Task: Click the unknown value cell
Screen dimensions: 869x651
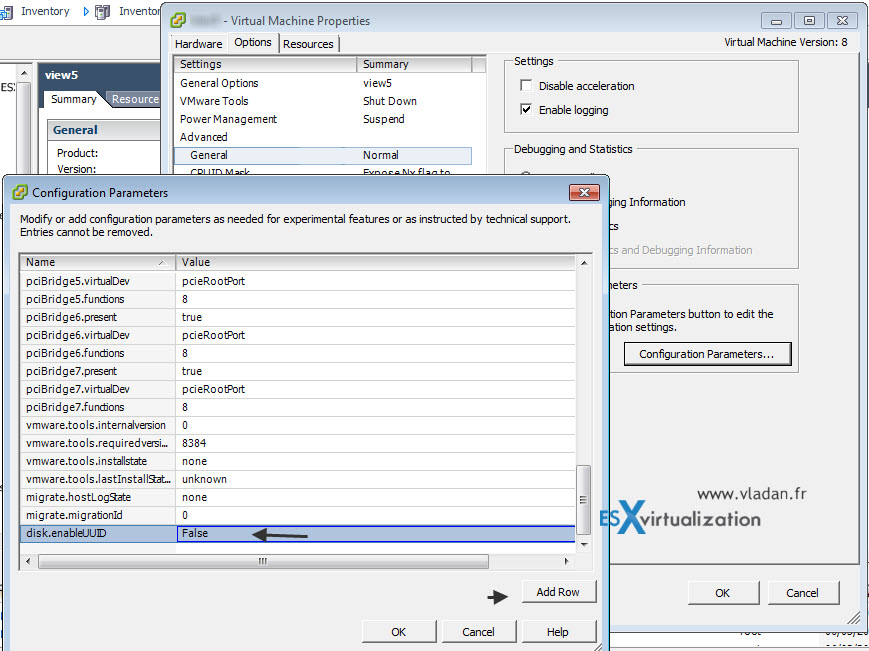Action: coord(376,479)
